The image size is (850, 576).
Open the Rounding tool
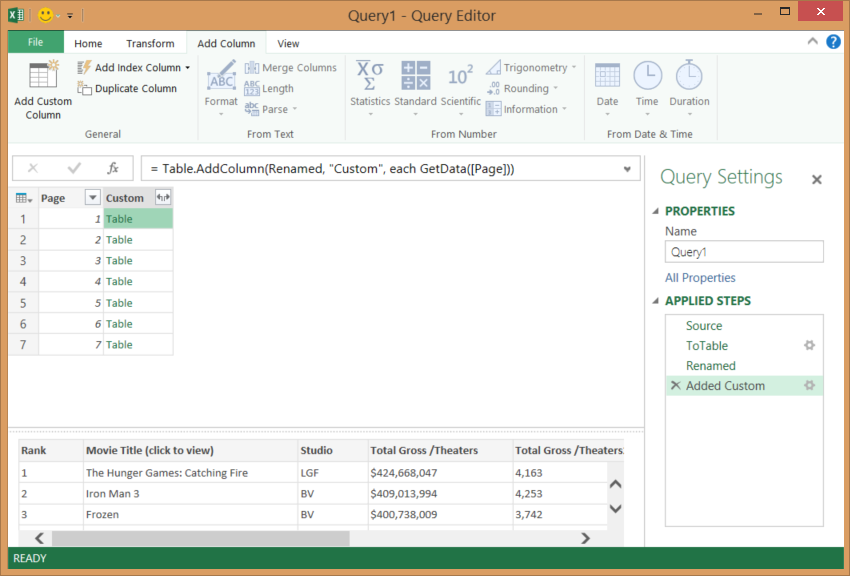(522, 88)
